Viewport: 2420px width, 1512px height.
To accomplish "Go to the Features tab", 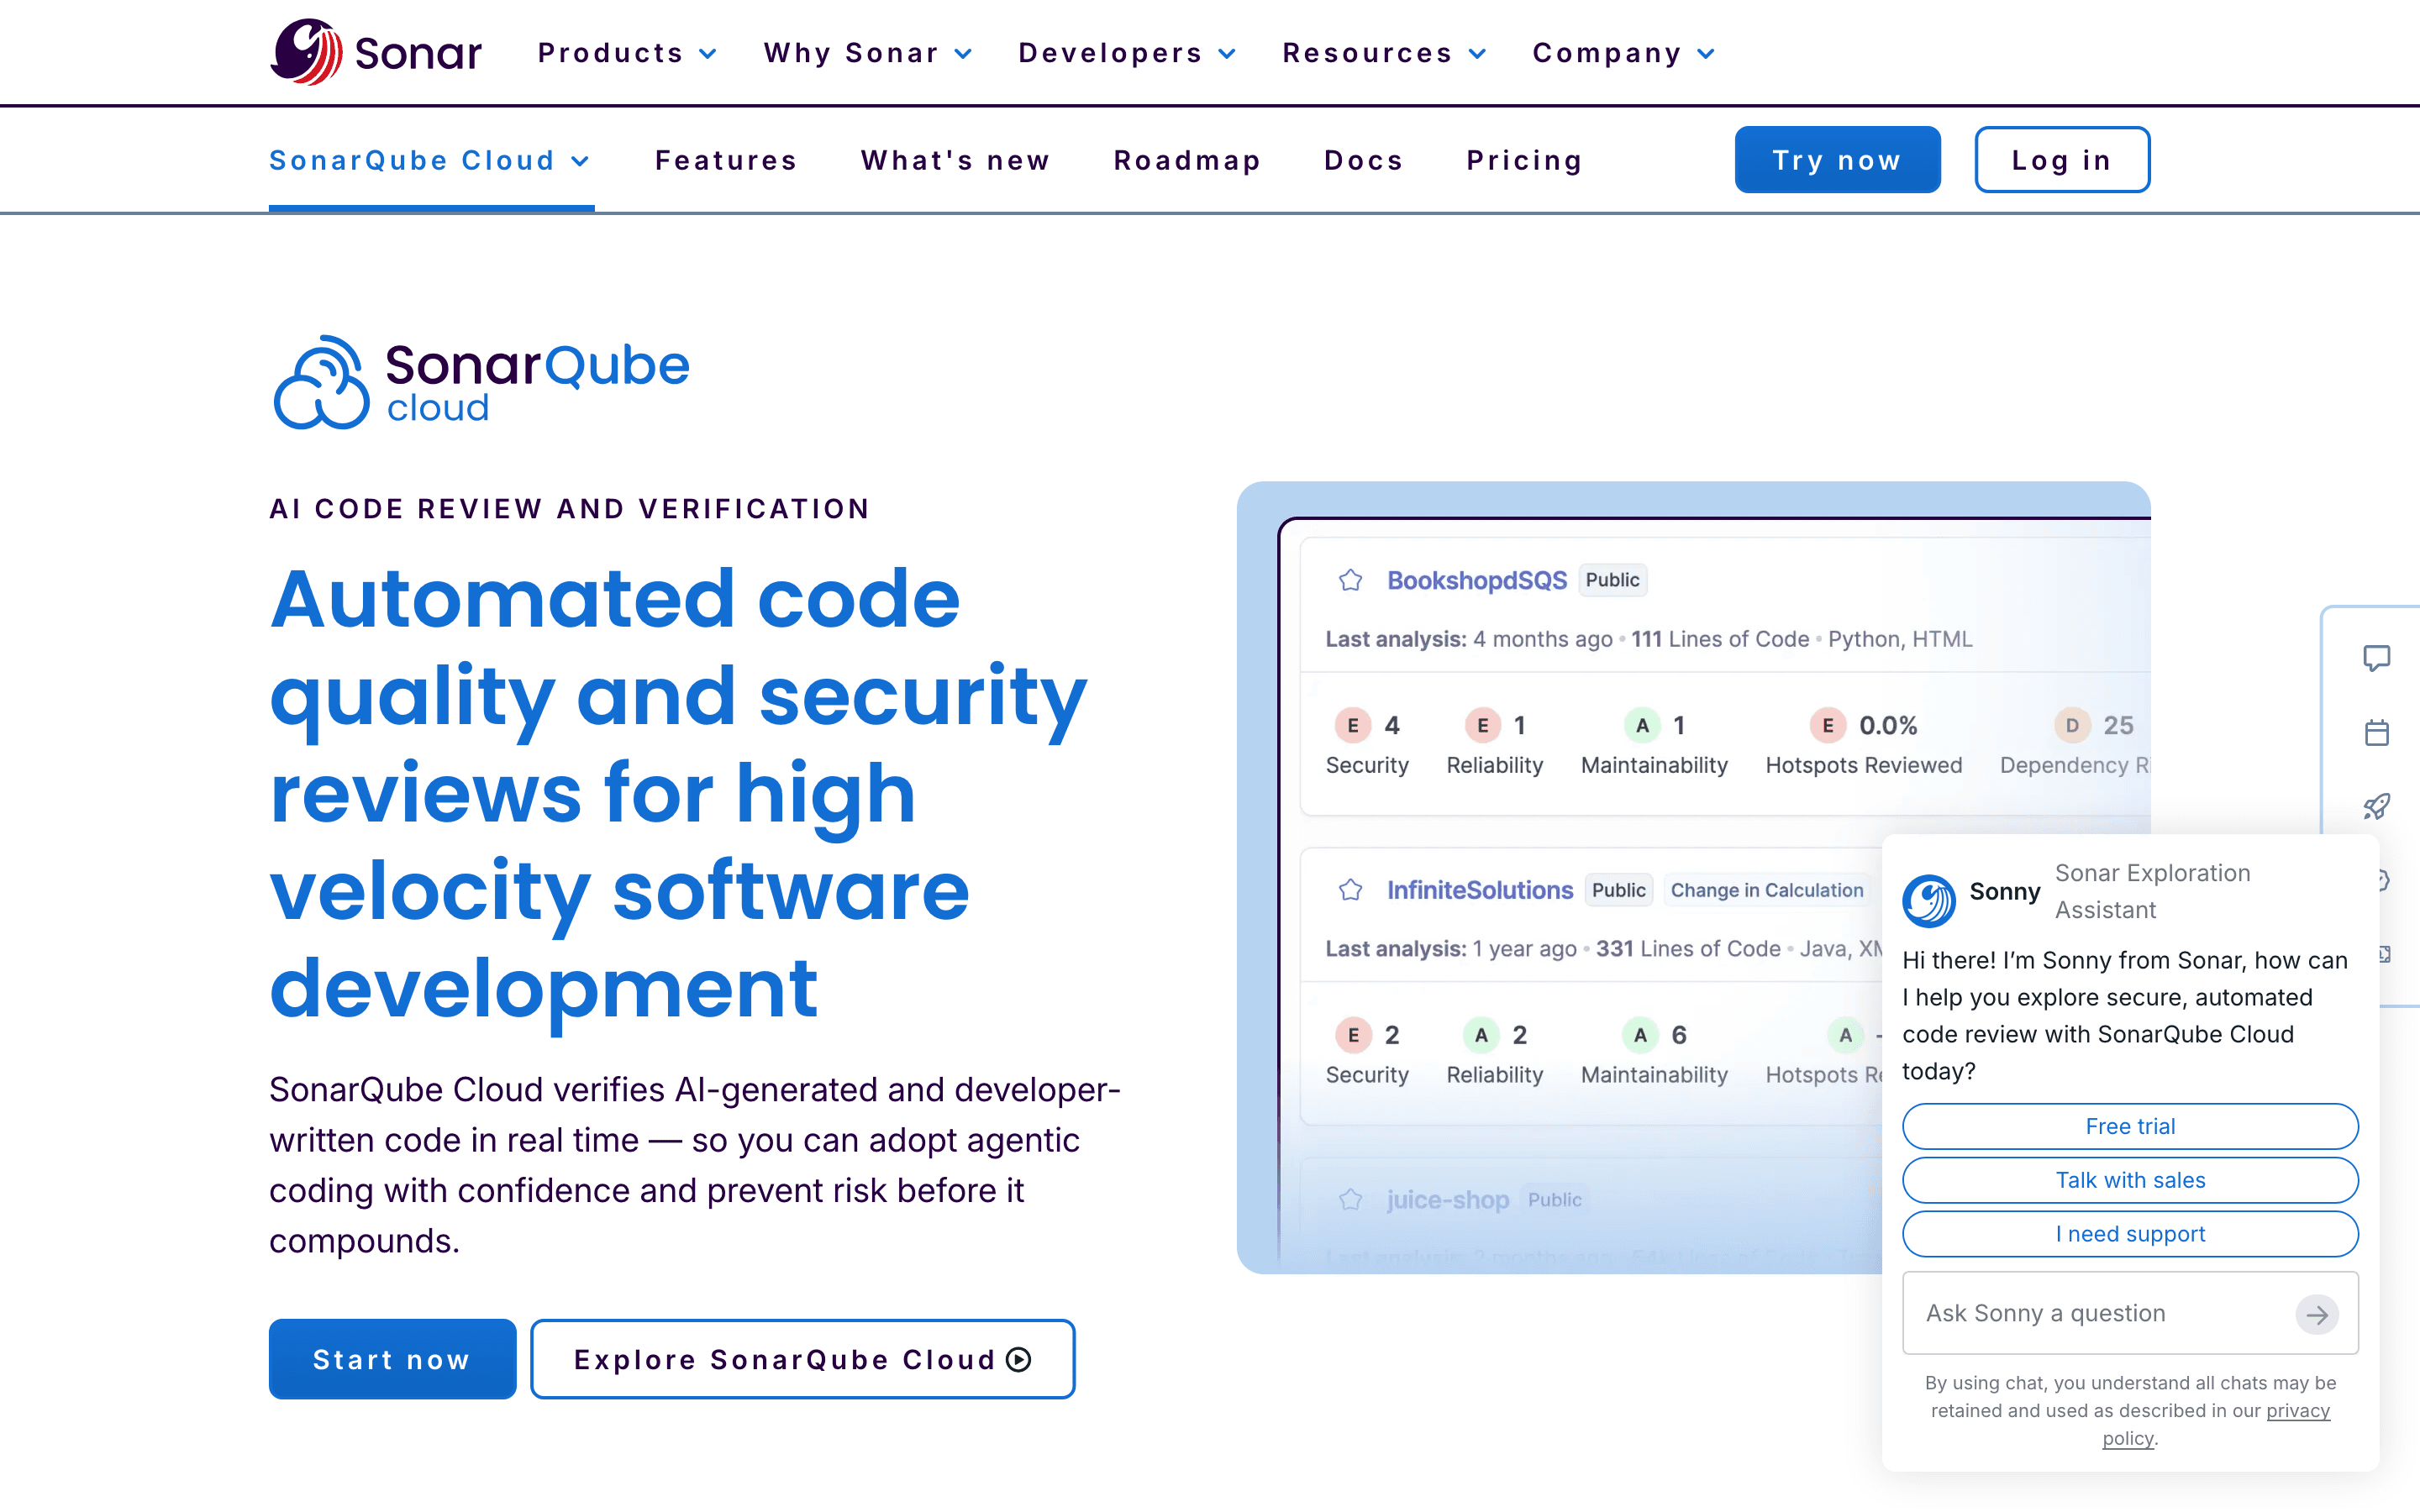I will coord(726,160).
